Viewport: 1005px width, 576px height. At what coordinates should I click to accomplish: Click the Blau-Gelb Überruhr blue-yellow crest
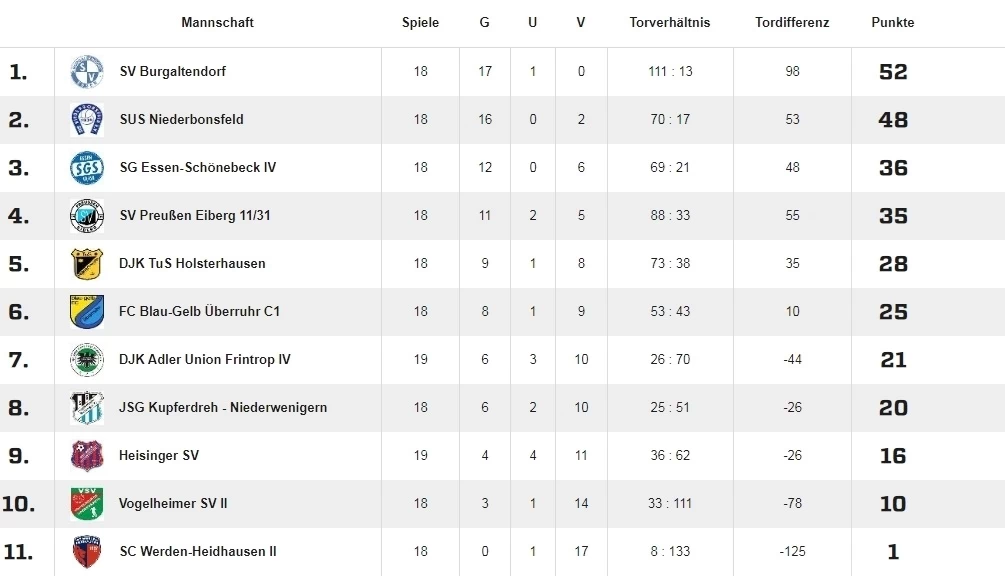click(87, 312)
